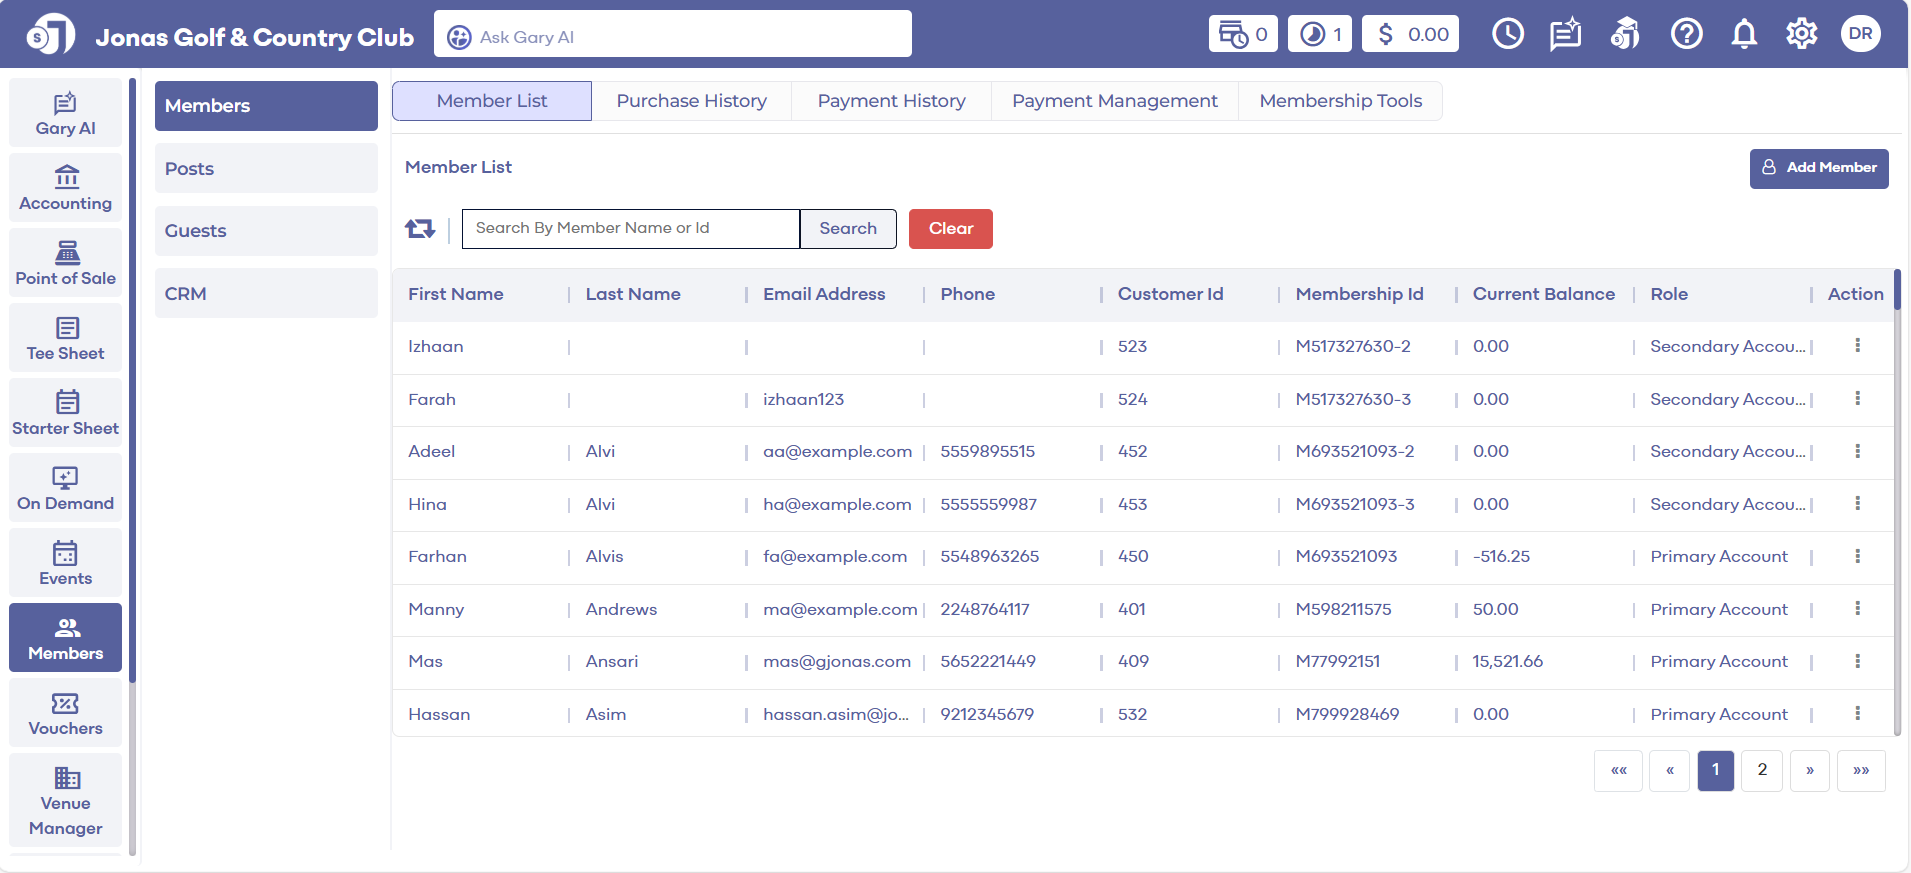Expand three-dot actions for Hassan Asim
1911x873 pixels.
pos(1857,714)
